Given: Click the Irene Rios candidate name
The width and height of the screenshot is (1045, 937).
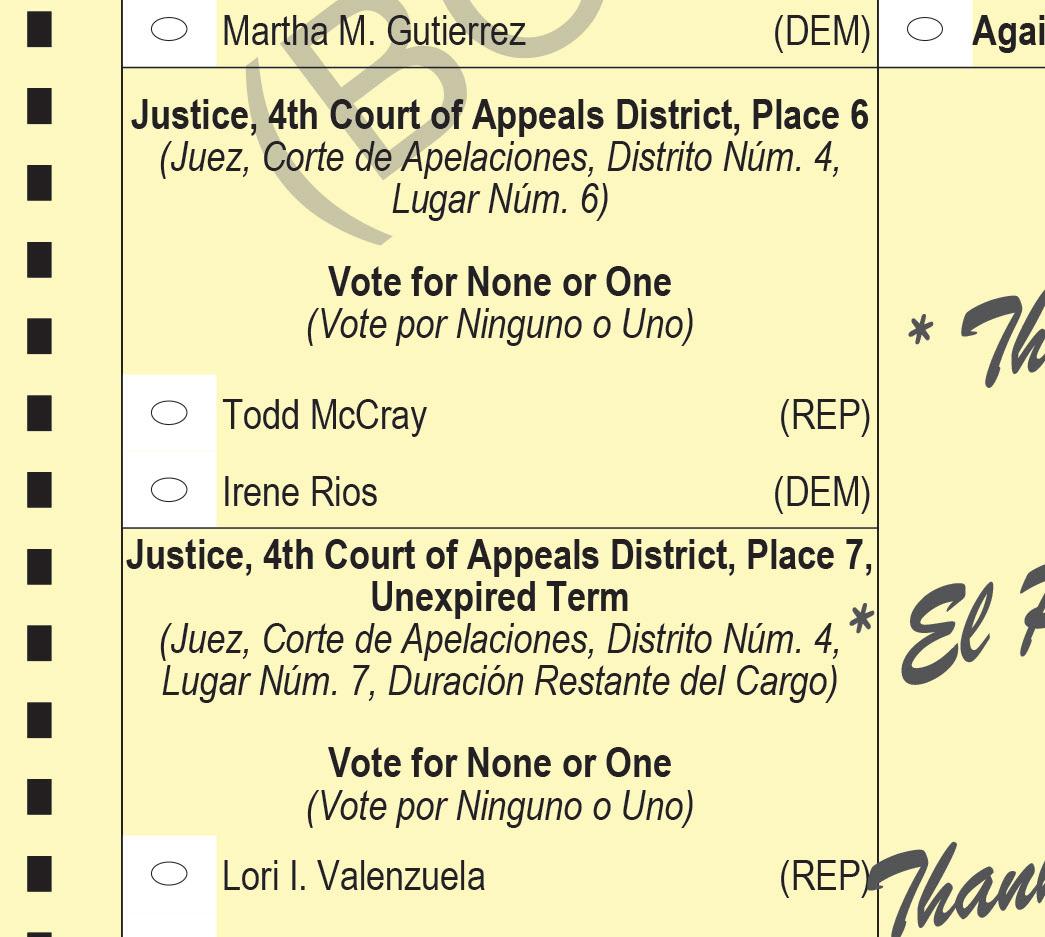Looking at the screenshot, I should [x=300, y=492].
